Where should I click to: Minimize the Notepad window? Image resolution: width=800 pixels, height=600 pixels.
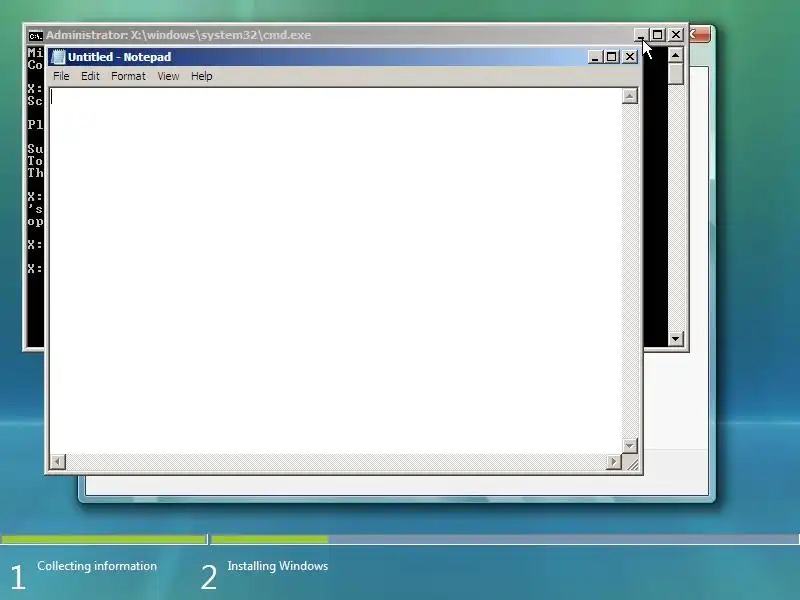[594, 57]
